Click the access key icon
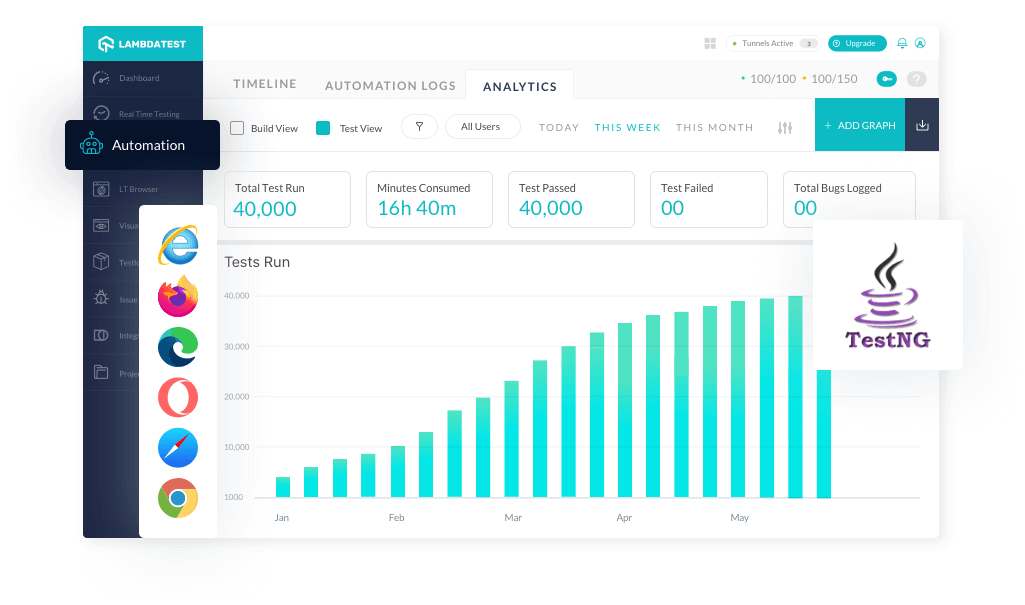The width and height of the screenshot is (1025, 605). (x=886, y=79)
